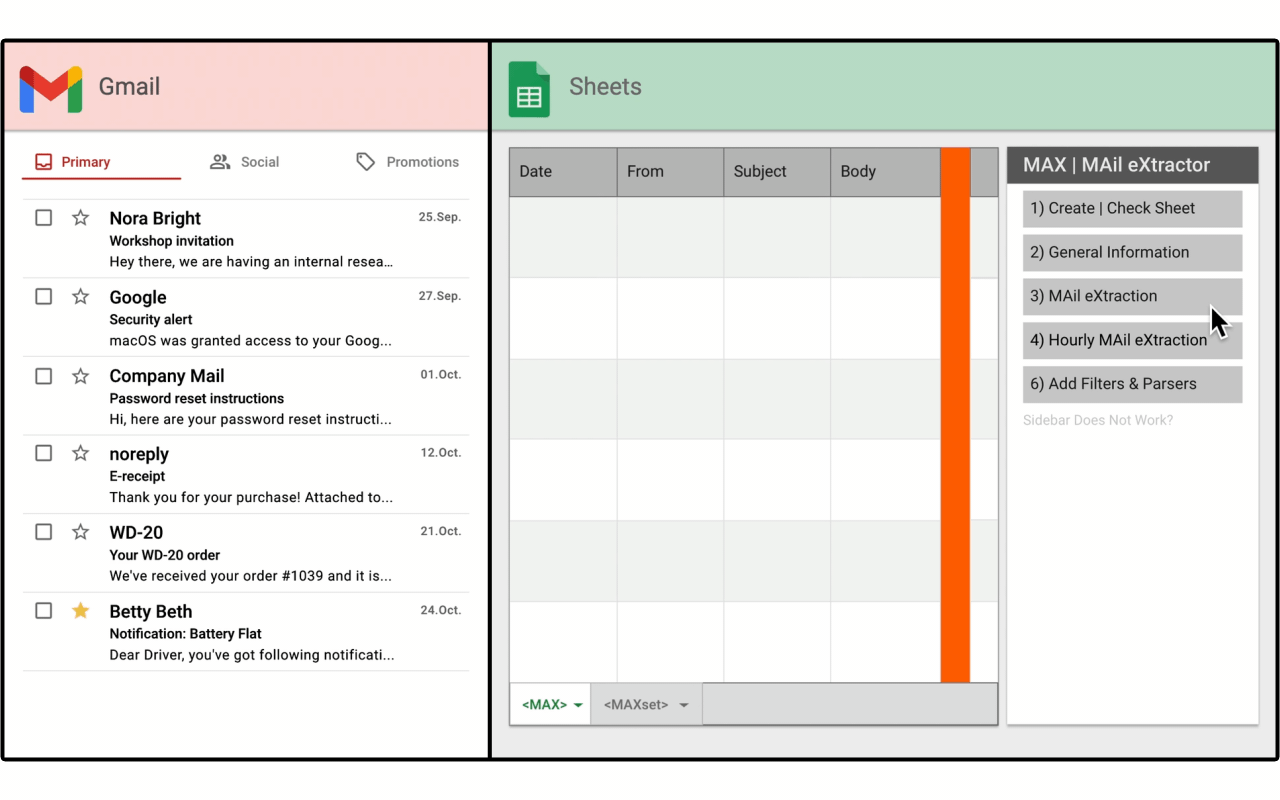Run 3) MAil eXtraction from sidebar
Image resolution: width=1280 pixels, height=800 pixels.
tap(1131, 296)
